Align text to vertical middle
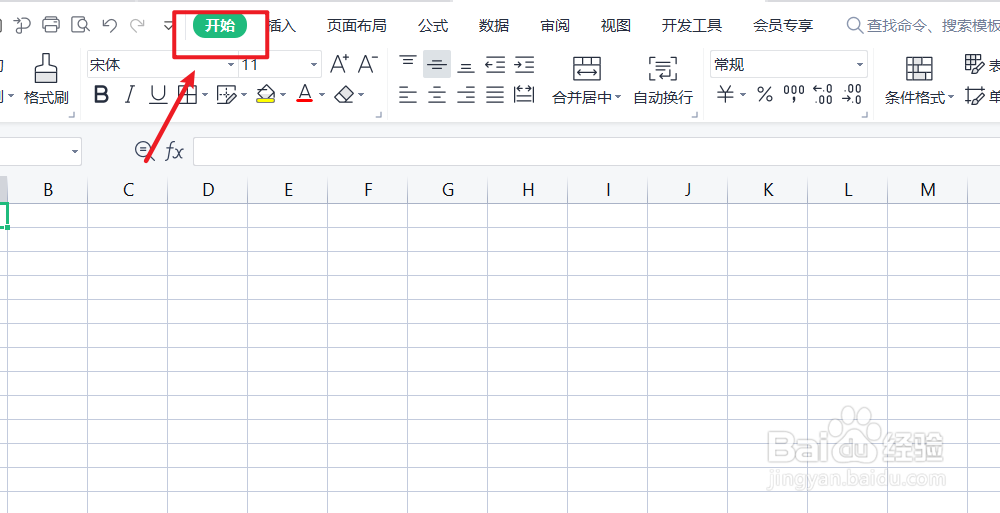Screen dimensions: 1000x513 [437, 64]
